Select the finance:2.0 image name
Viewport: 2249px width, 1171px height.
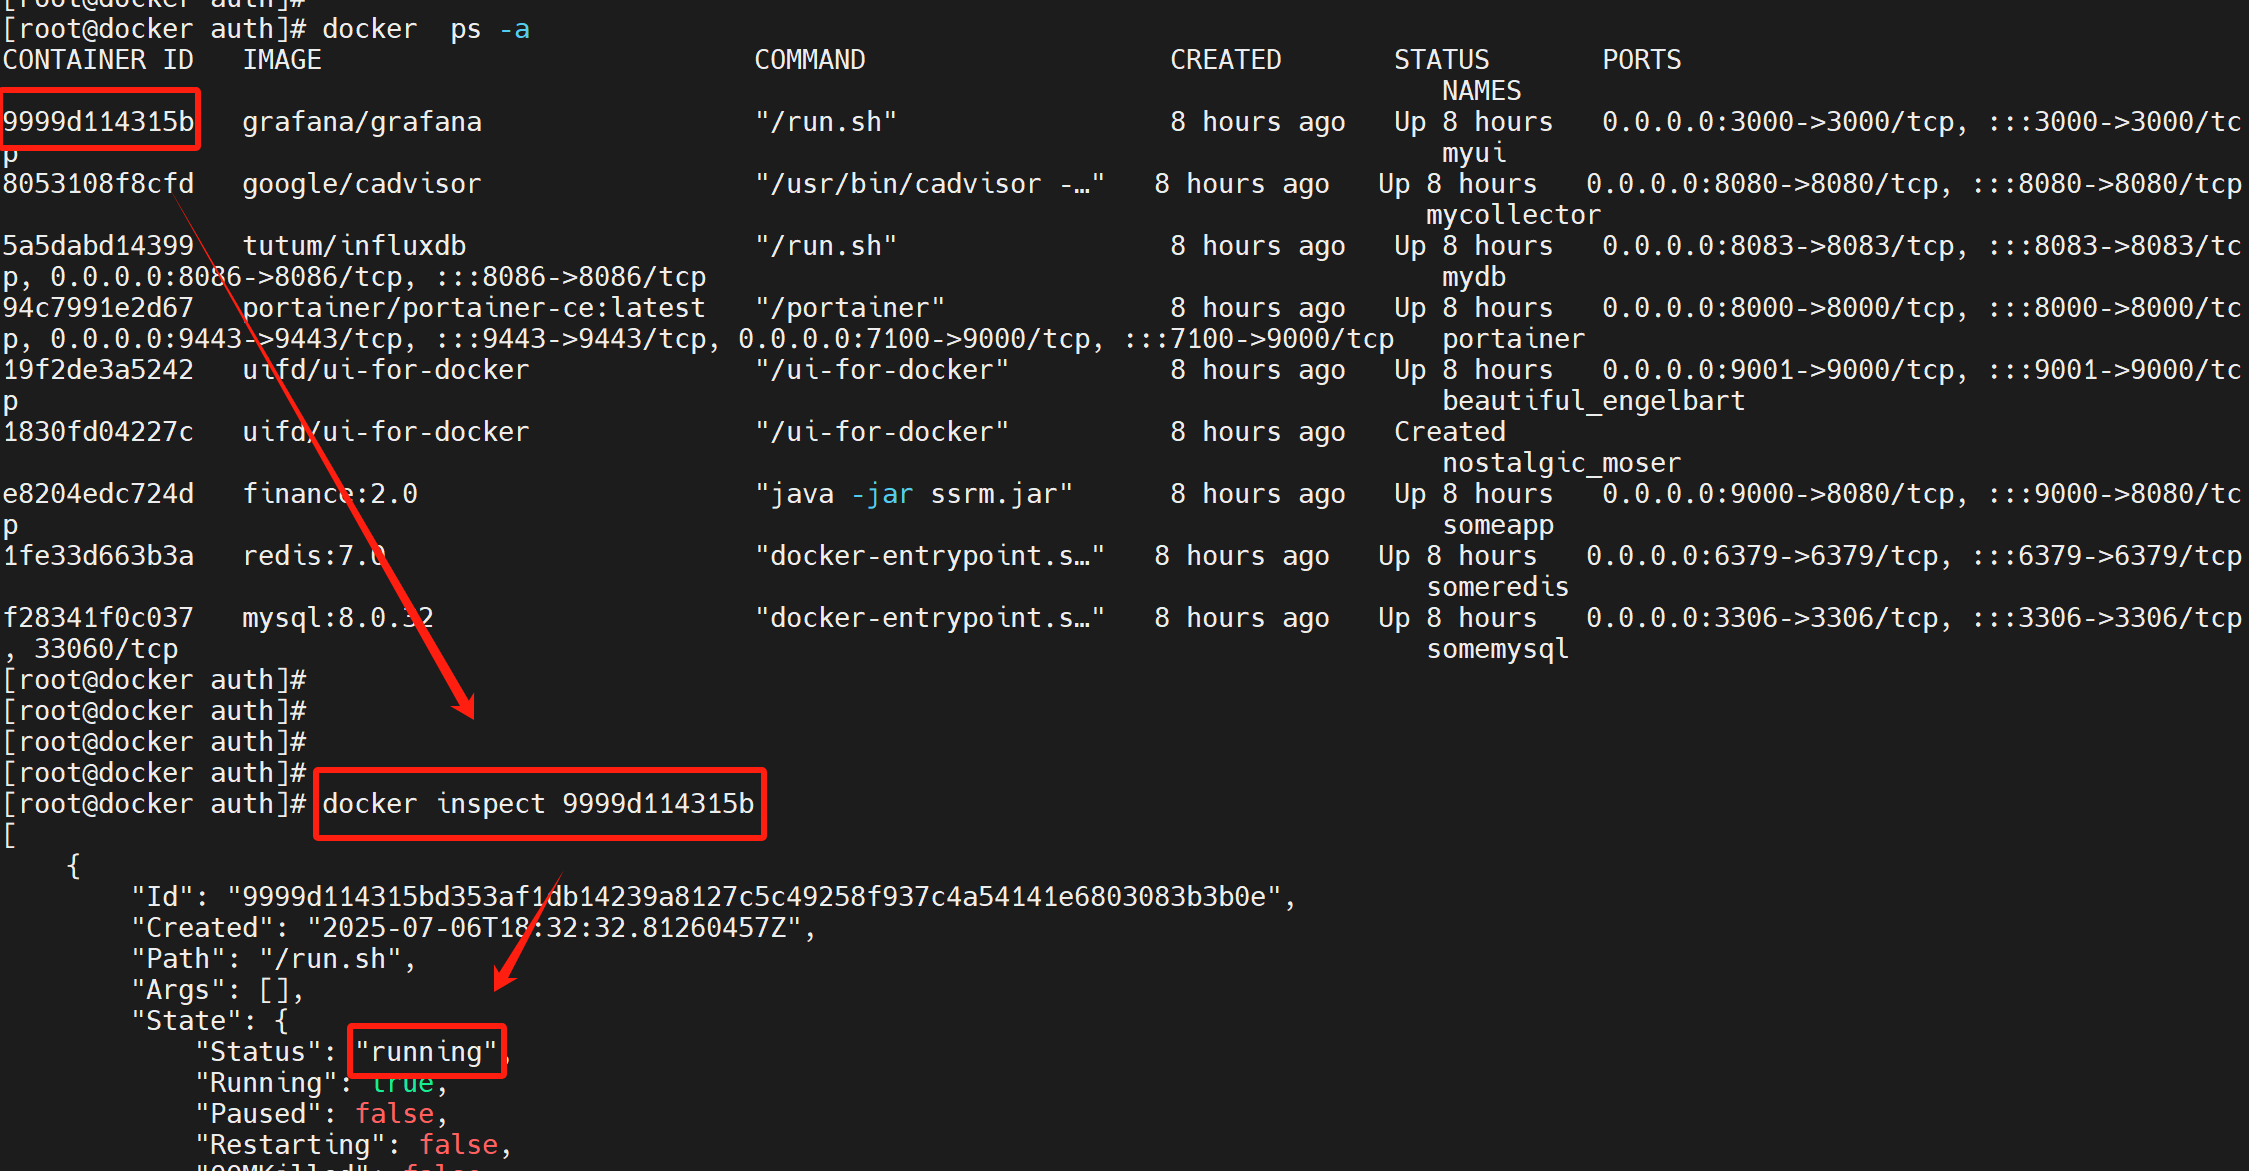point(330,493)
